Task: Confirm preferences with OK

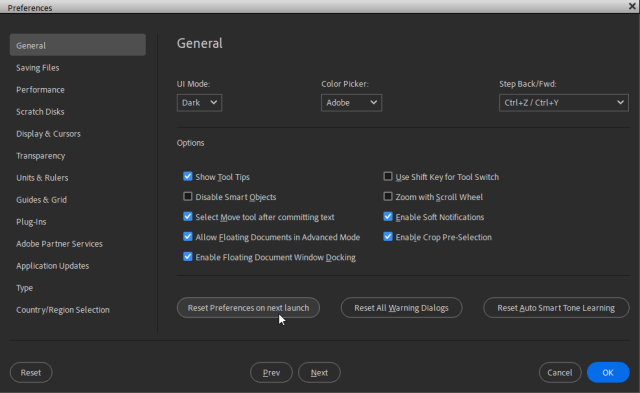Action: click(608, 373)
